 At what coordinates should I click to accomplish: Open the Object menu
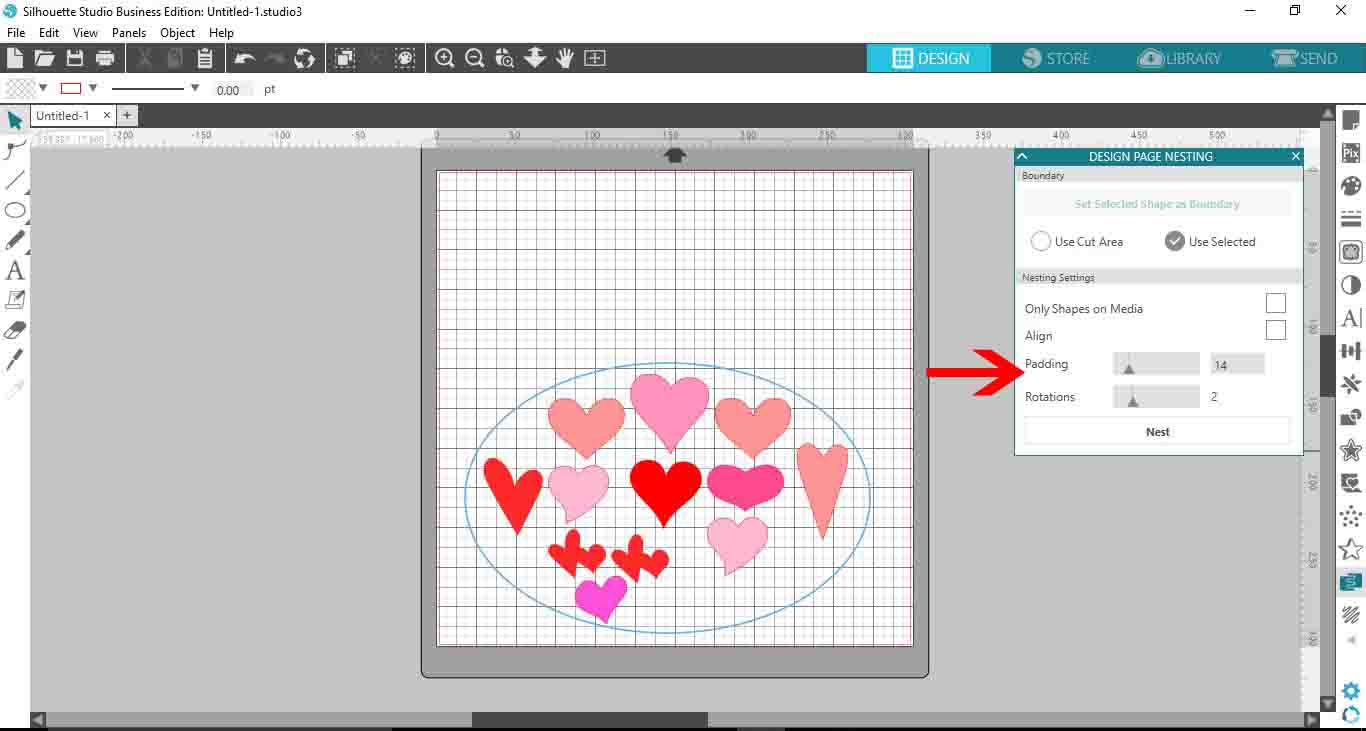pyautogui.click(x=178, y=33)
